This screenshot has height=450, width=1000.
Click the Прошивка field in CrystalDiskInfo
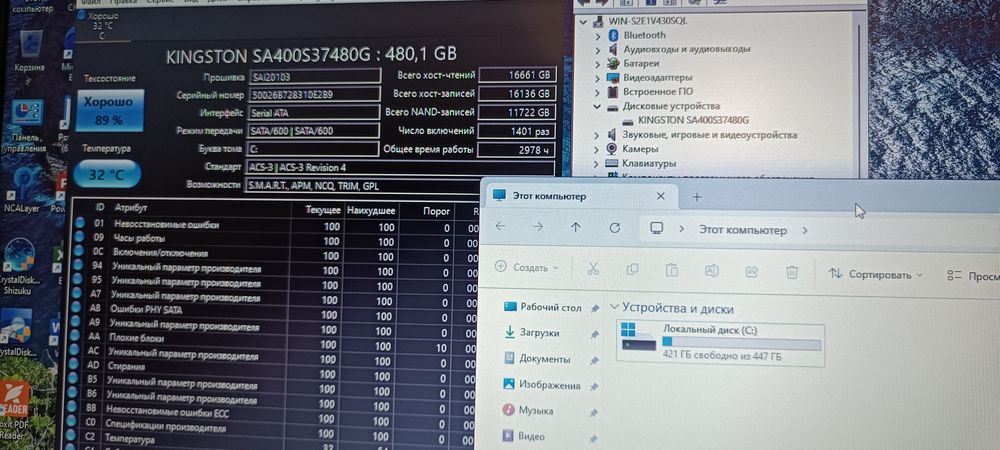click(312, 77)
